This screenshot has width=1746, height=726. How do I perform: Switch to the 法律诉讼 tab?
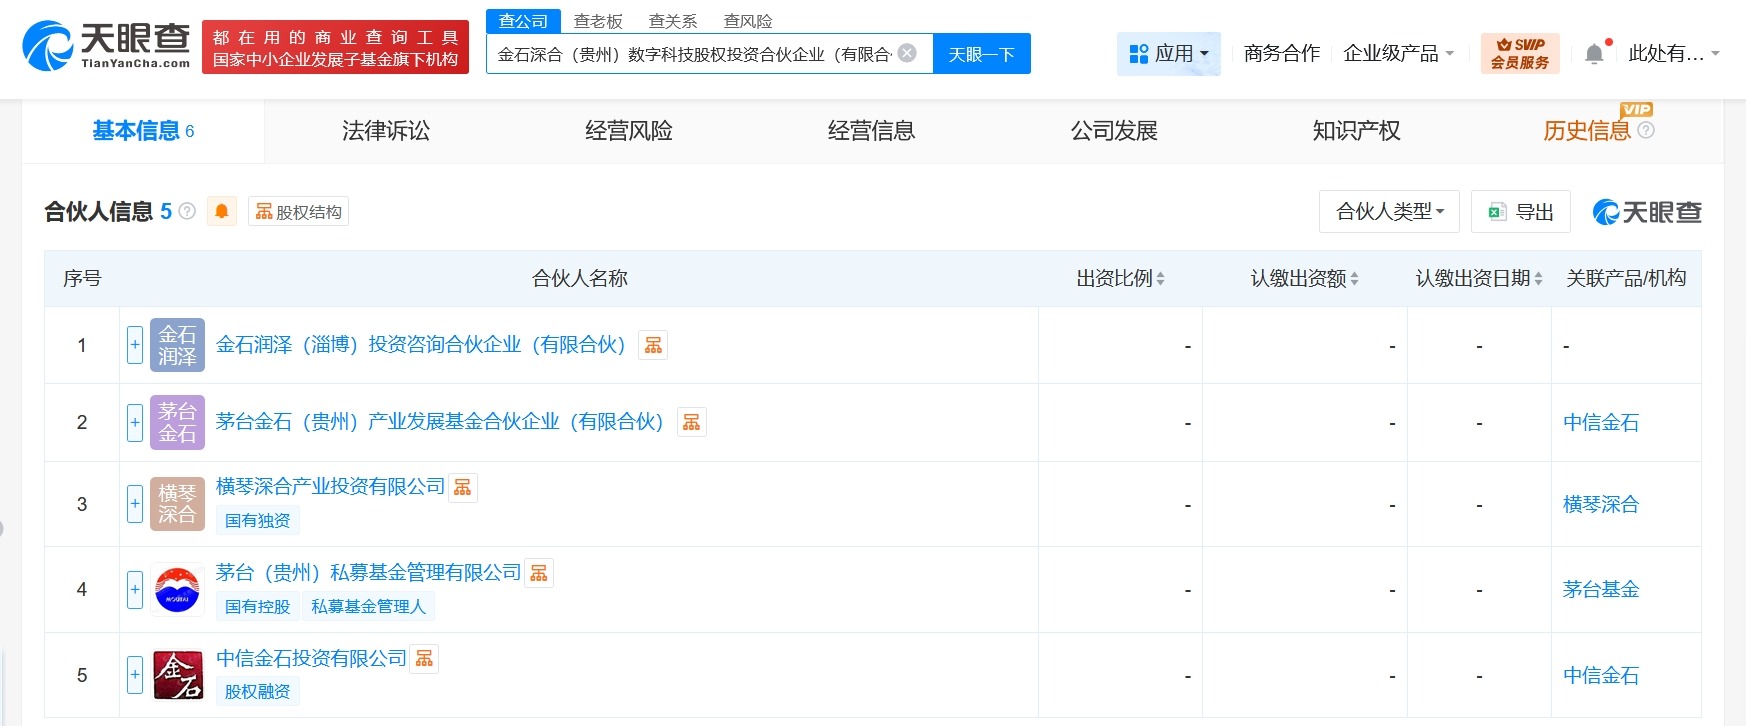tap(386, 131)
